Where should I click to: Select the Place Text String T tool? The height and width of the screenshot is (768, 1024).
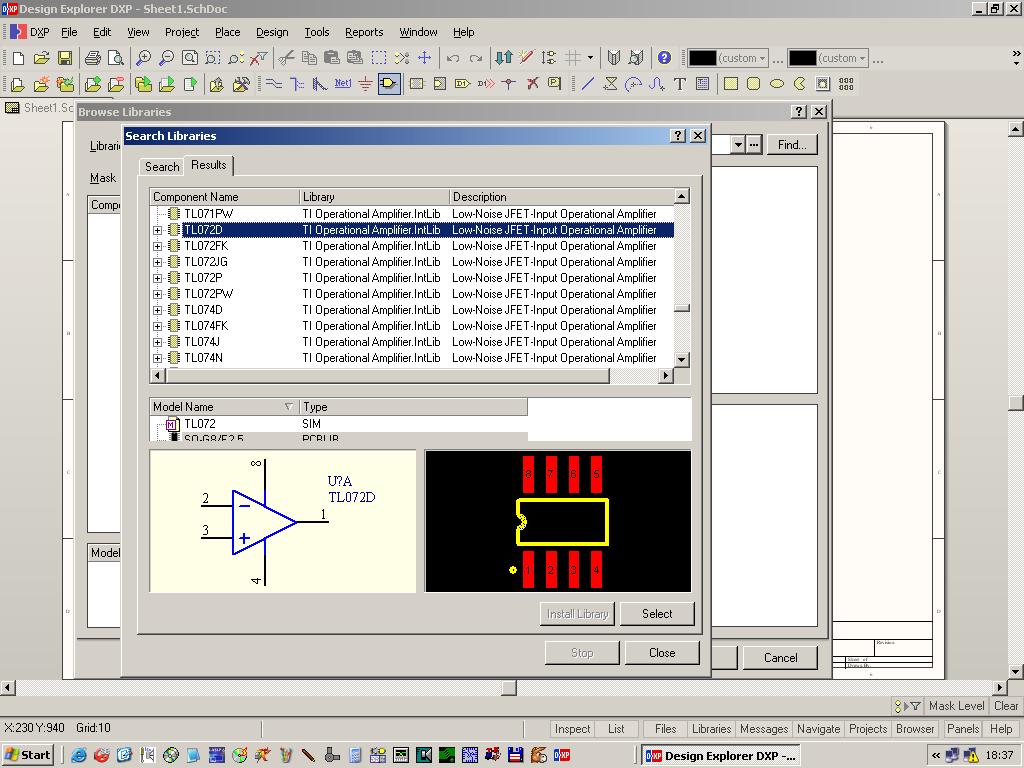pos(679,84)
